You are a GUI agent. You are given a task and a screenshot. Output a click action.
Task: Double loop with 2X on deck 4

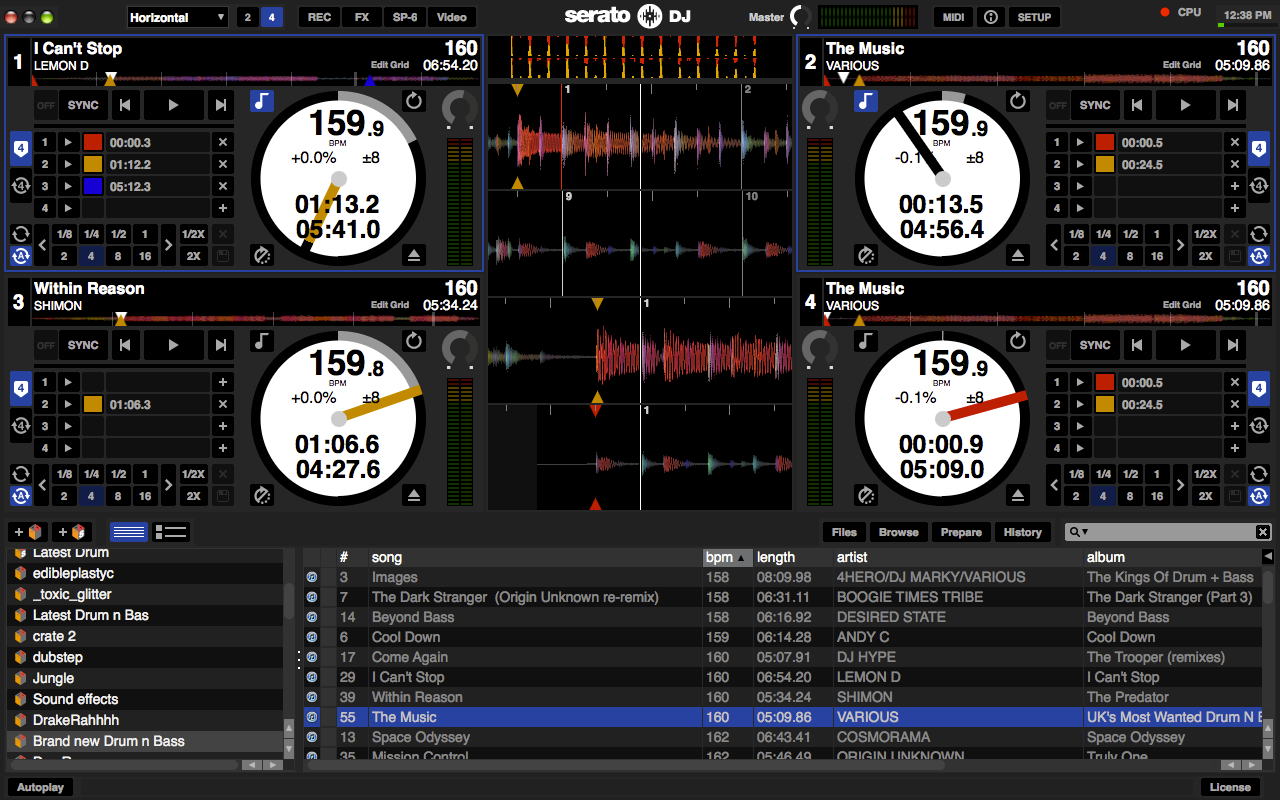[x=1205, y=496]
